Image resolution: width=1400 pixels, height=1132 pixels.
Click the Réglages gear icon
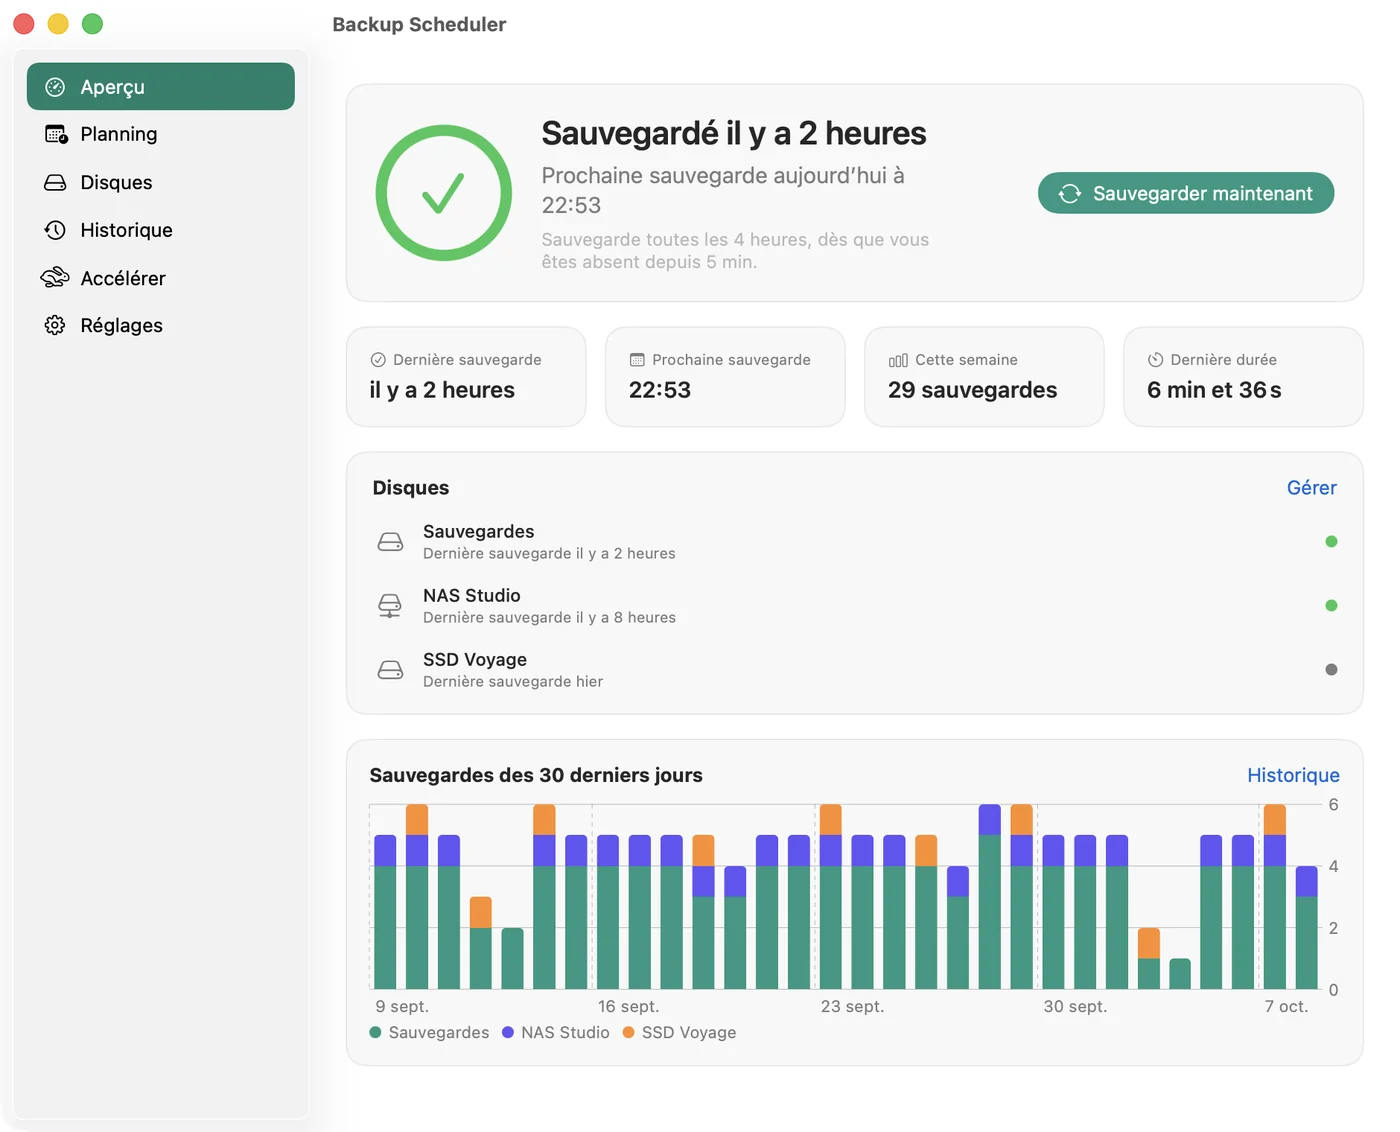pyautogui.click(x=55, y=325)
